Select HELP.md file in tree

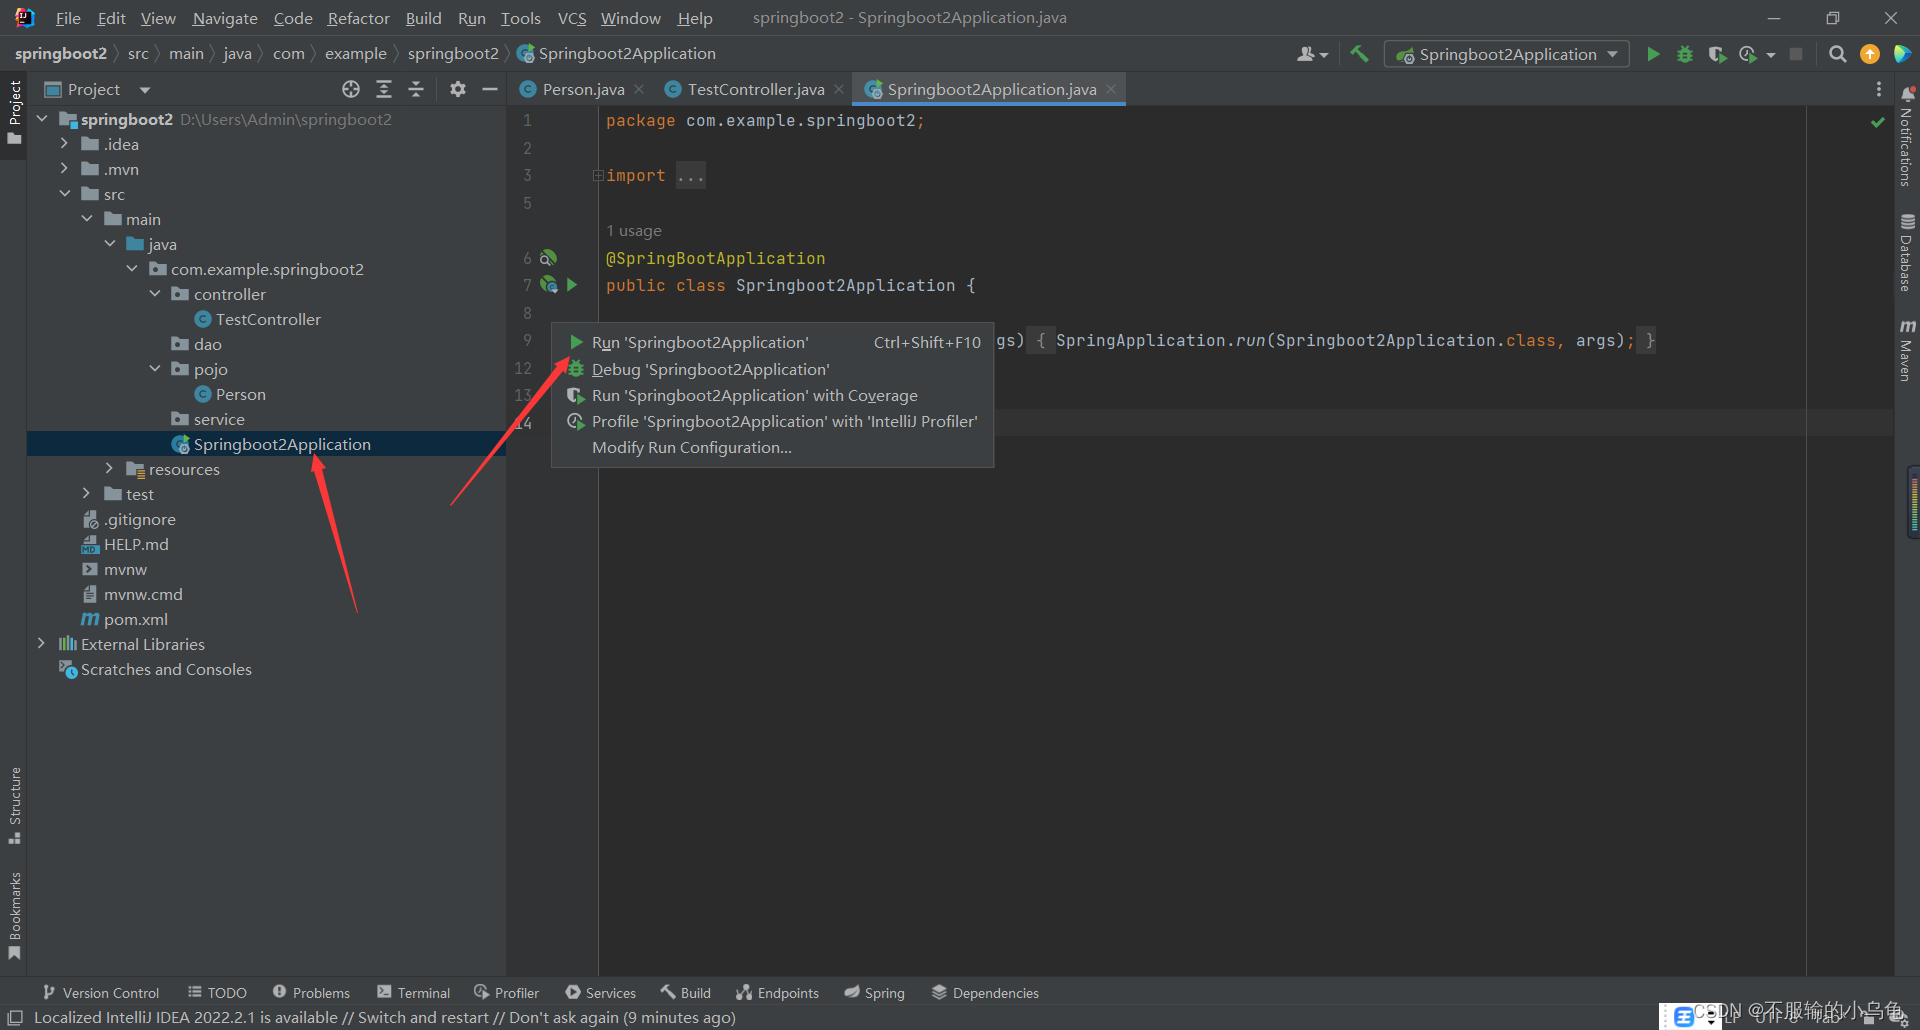point(135,544)
